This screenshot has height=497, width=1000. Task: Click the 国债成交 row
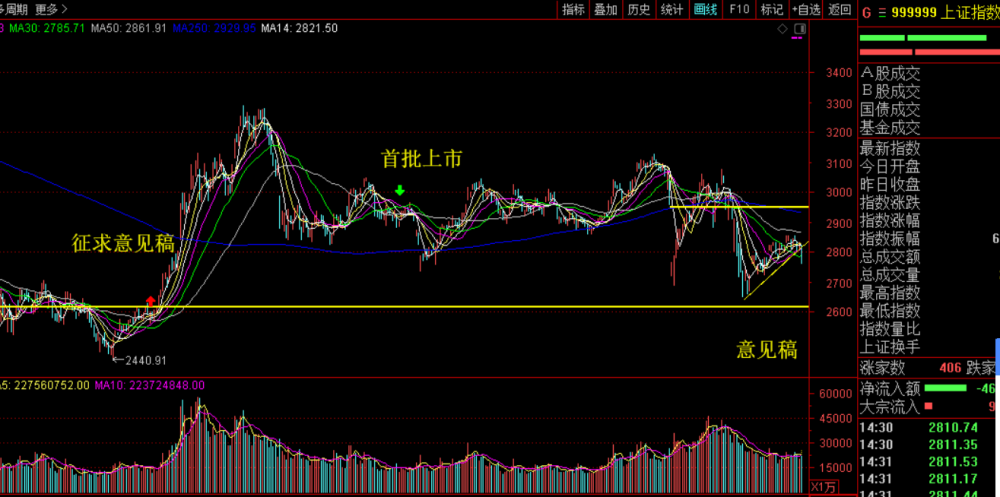(890, 110)
